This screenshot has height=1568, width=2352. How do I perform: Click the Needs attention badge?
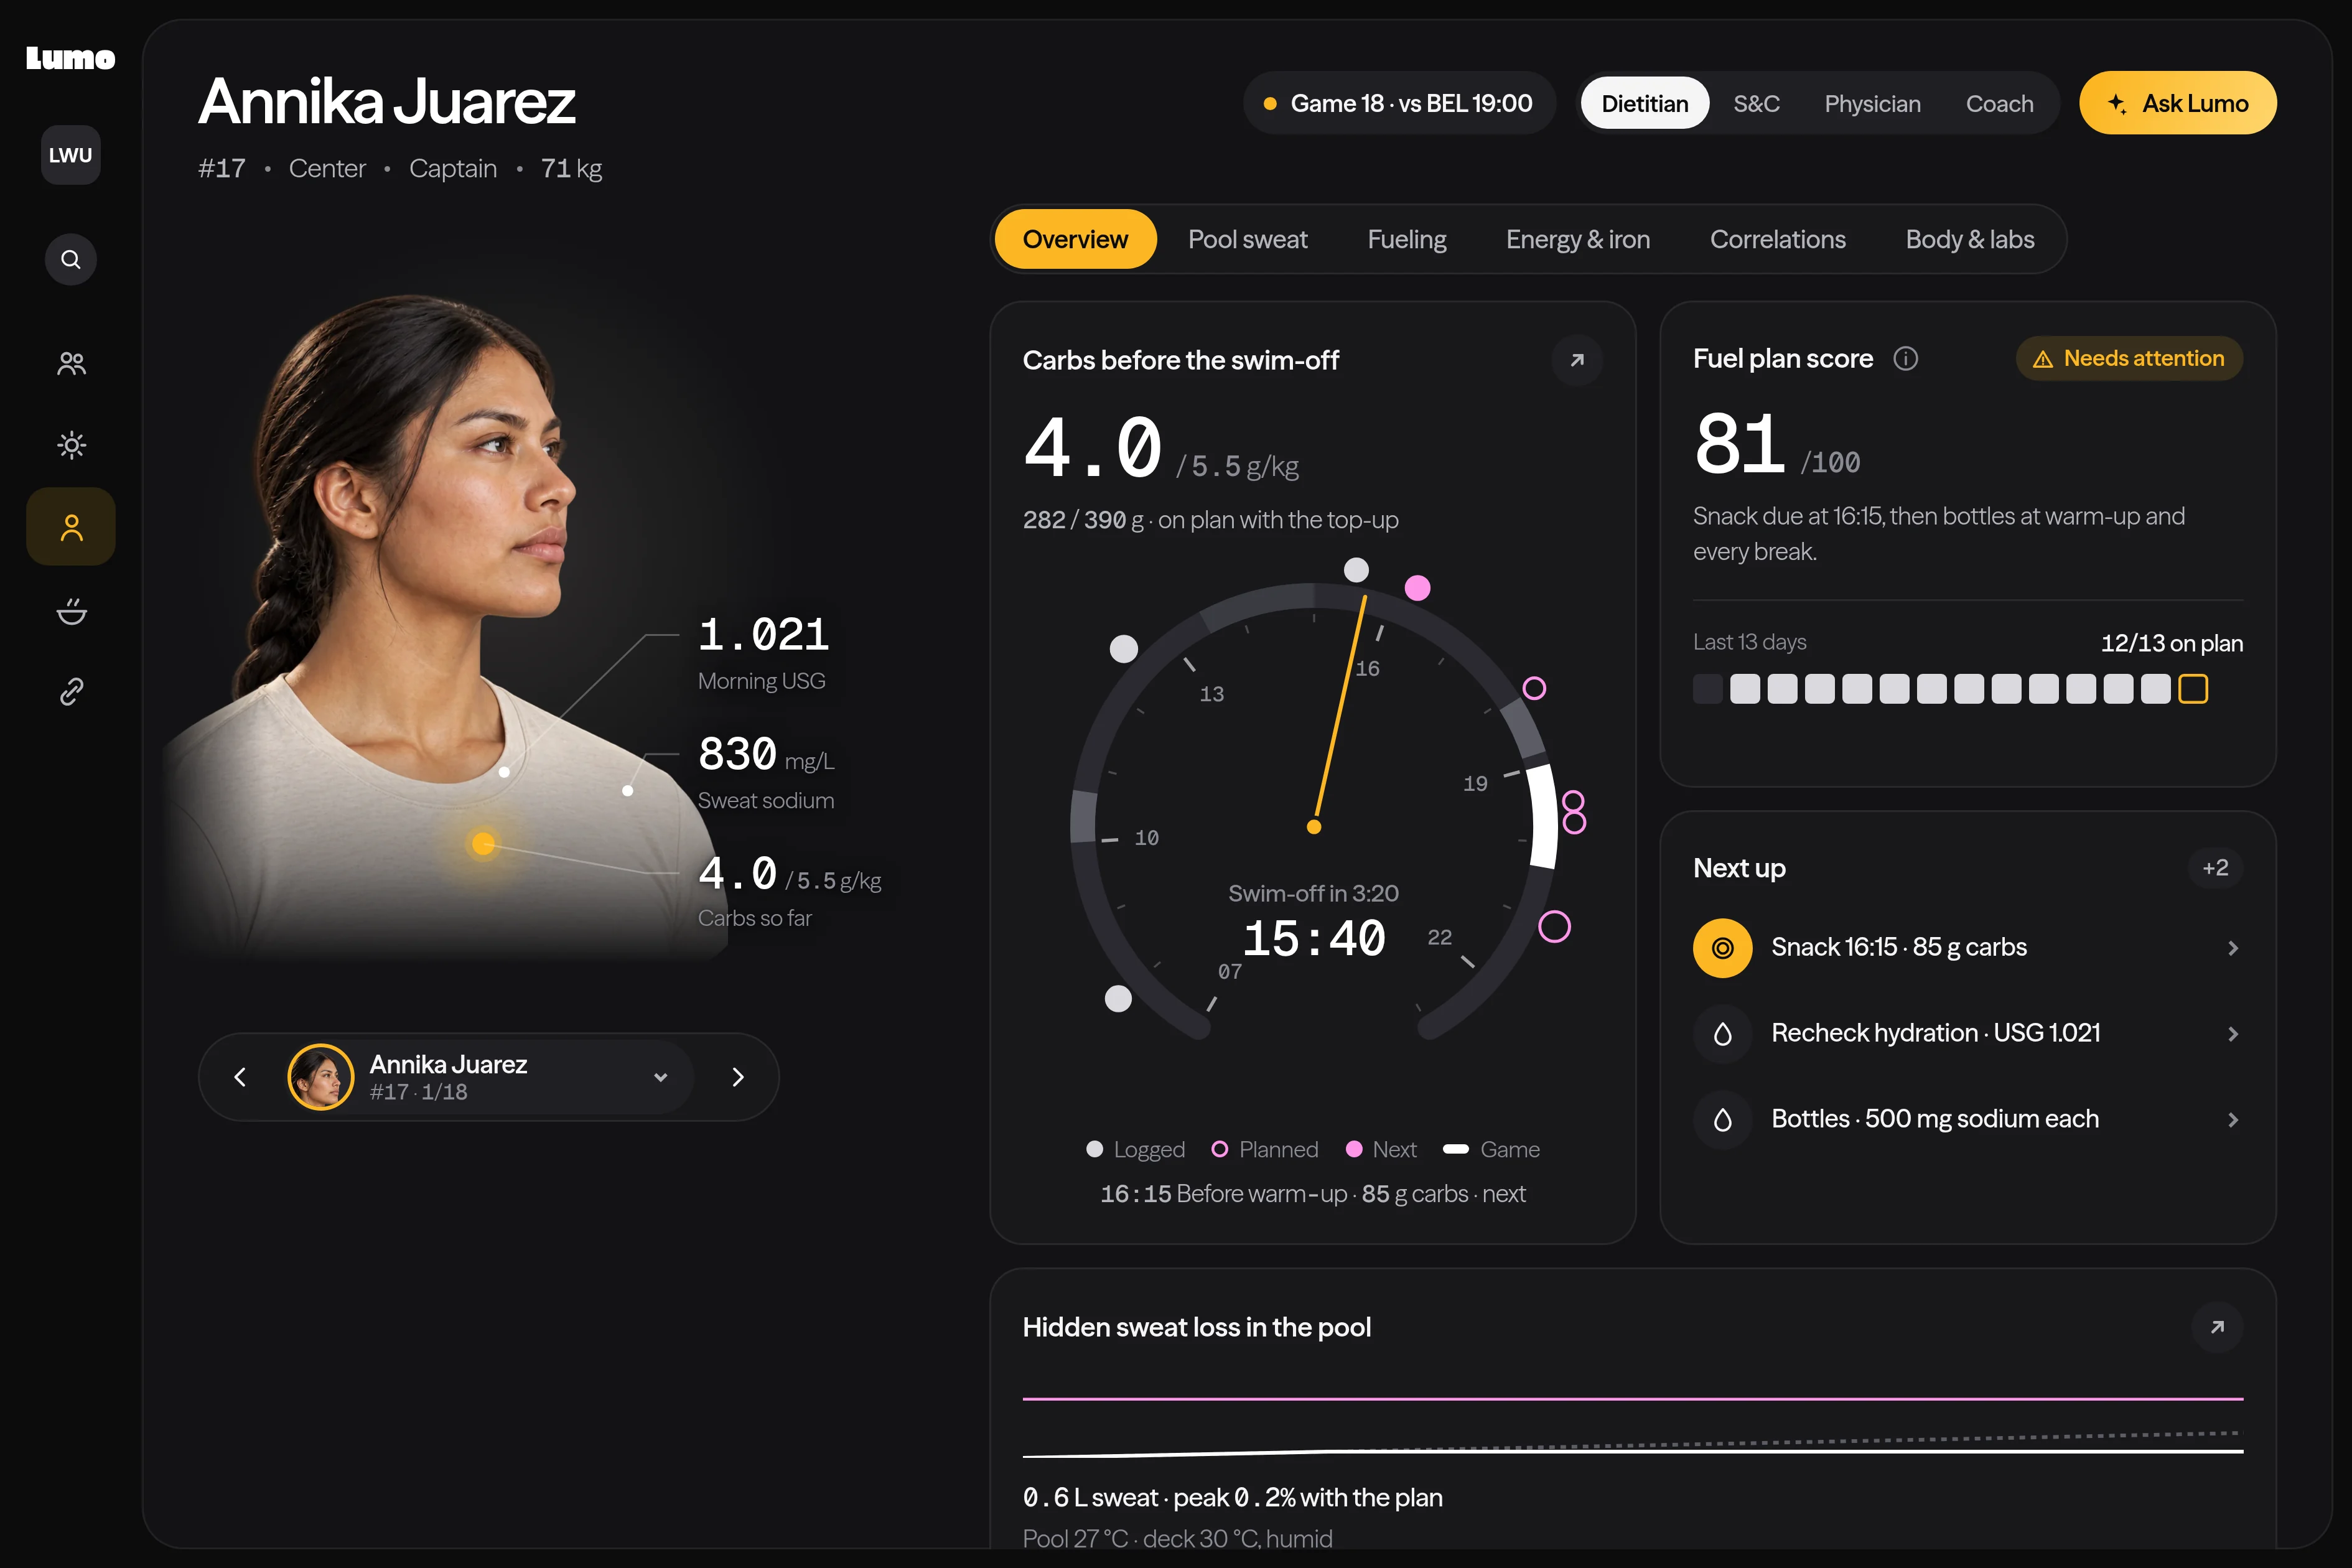tap(2129, 358)
